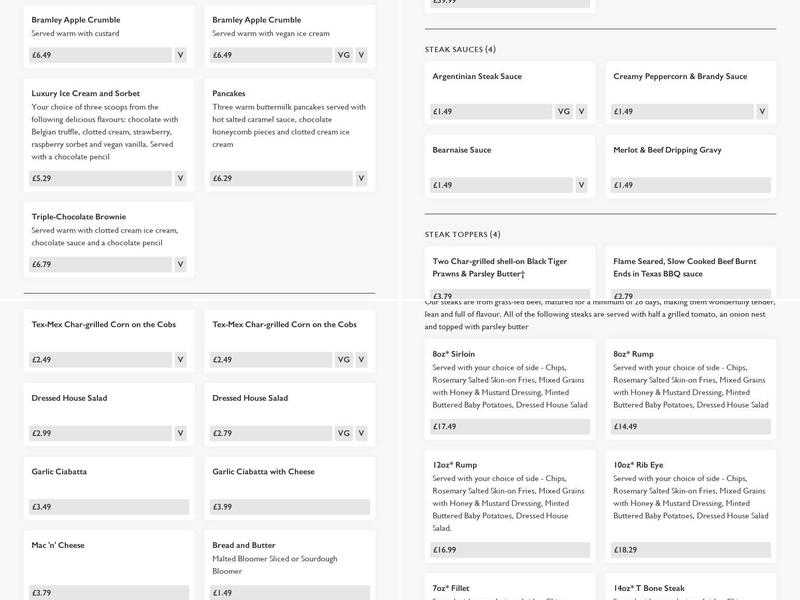Click VG badge on the £2.79 Dressed House Salad

343,433
